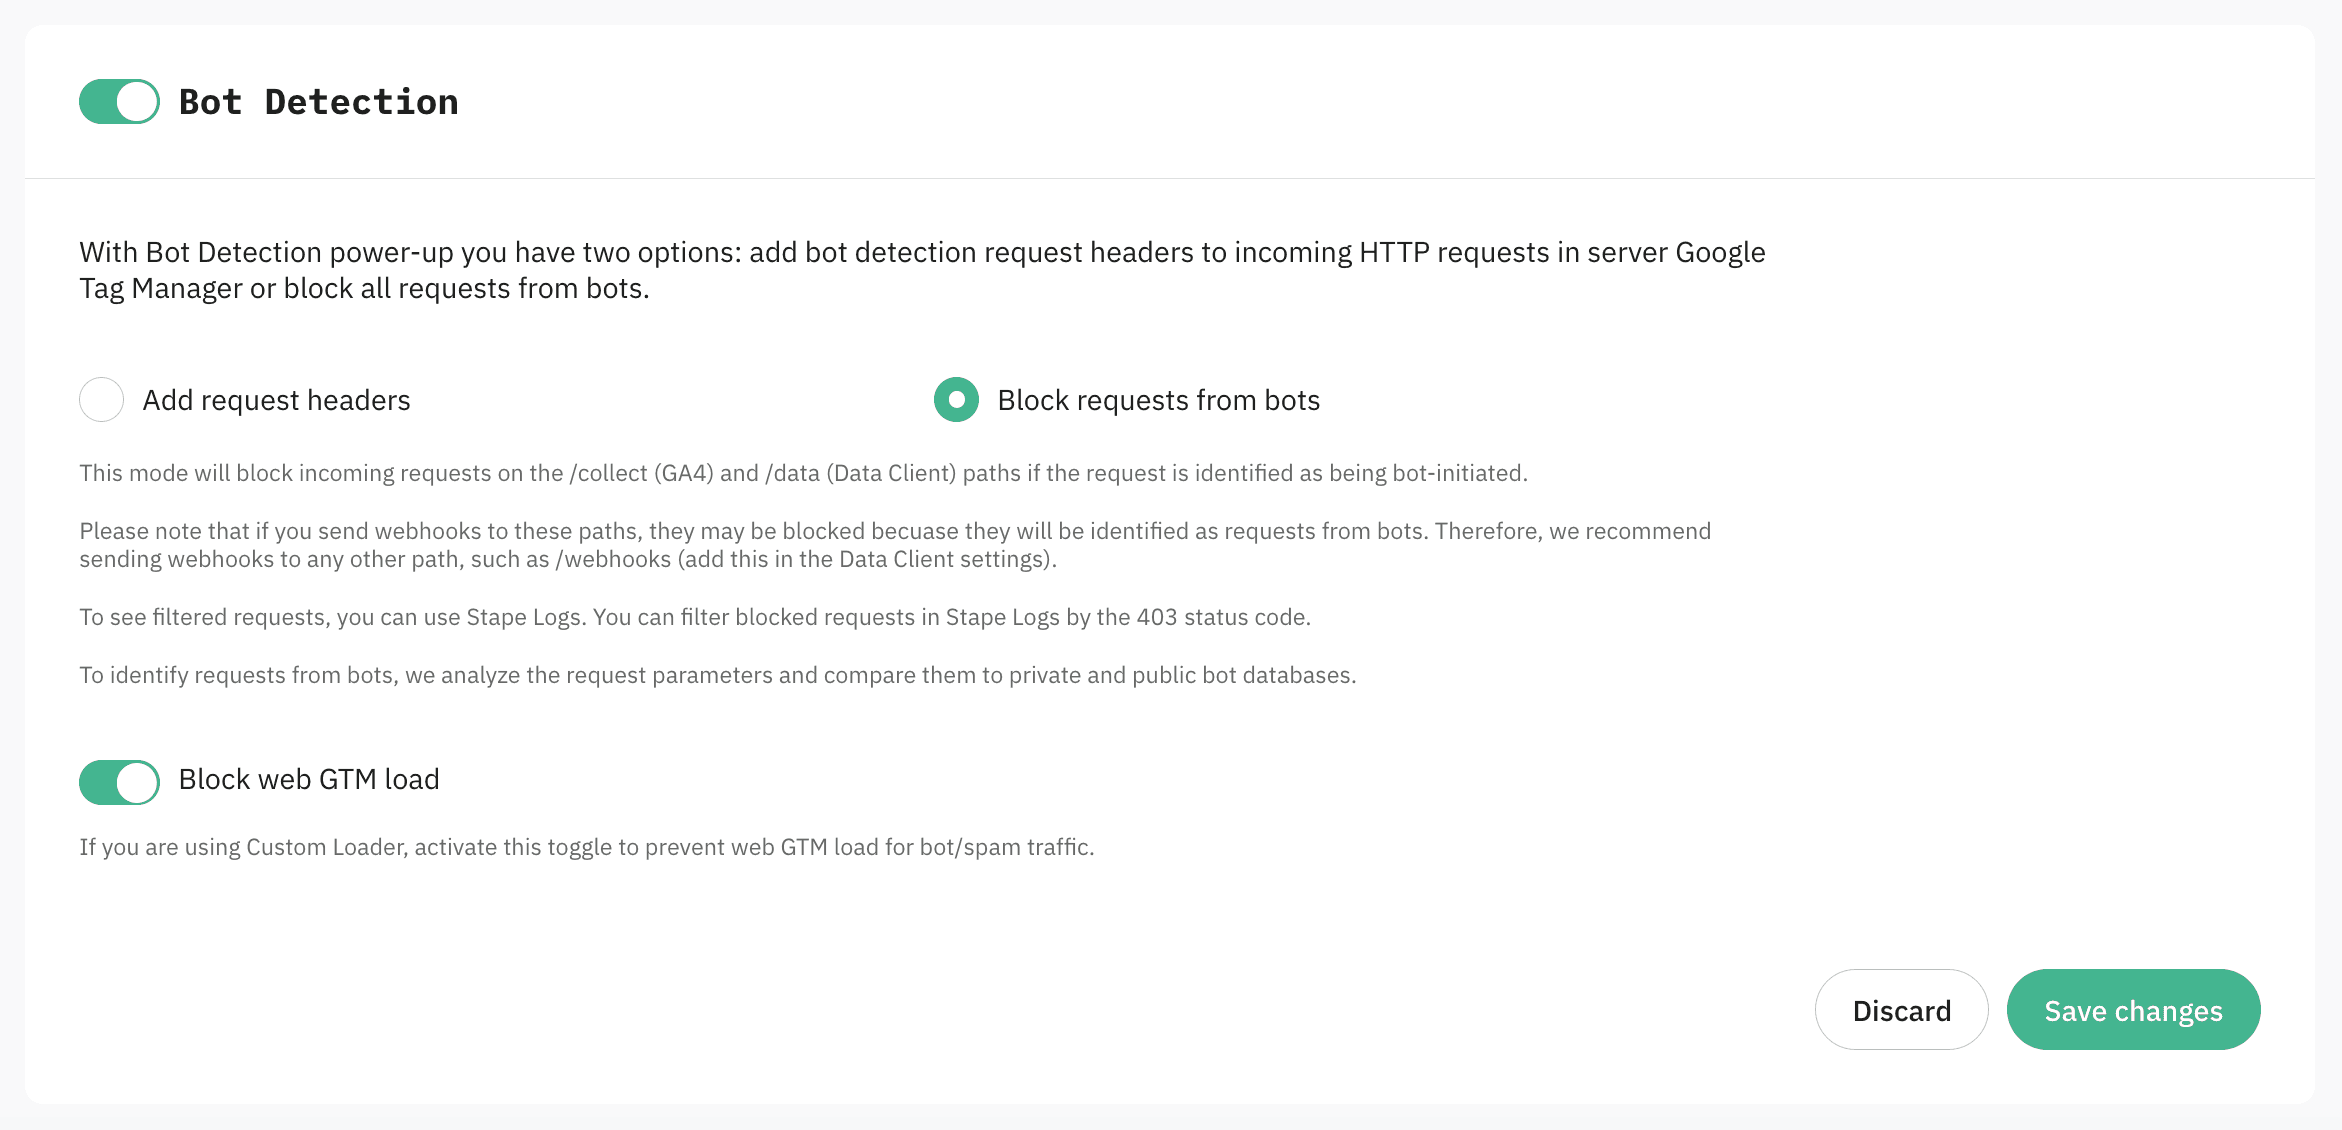Select the Block requests from bots radio
The height and width of the screenshot is (1130, 2342).
[x=956, y=400]
